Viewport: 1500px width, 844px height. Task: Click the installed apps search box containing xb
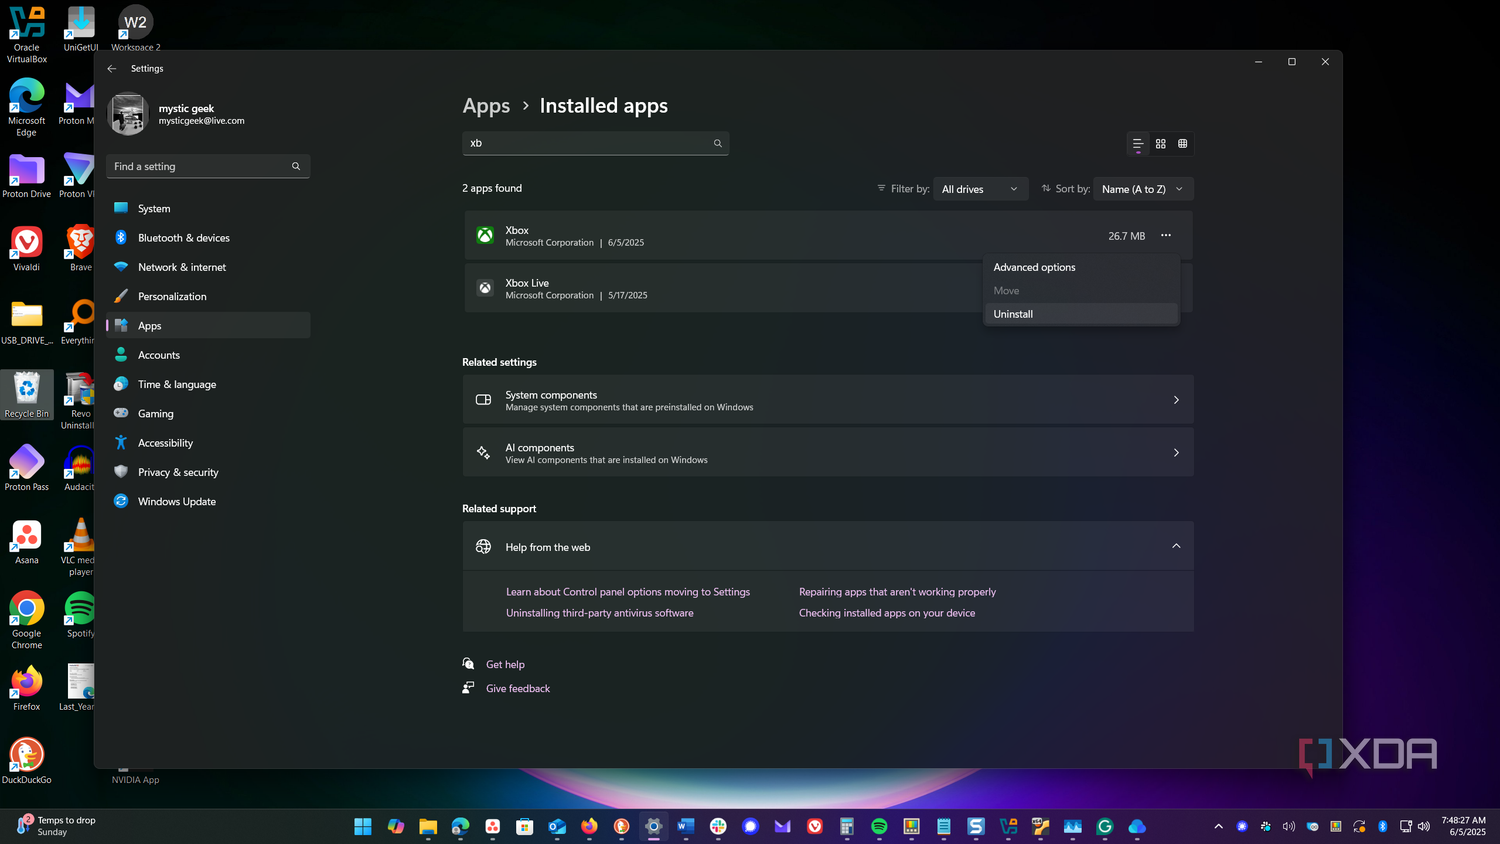(595, 143)
